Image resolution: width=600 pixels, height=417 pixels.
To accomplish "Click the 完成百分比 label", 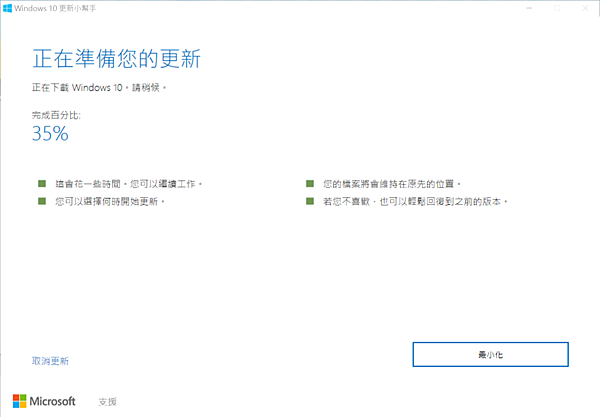I will point(56,115).
